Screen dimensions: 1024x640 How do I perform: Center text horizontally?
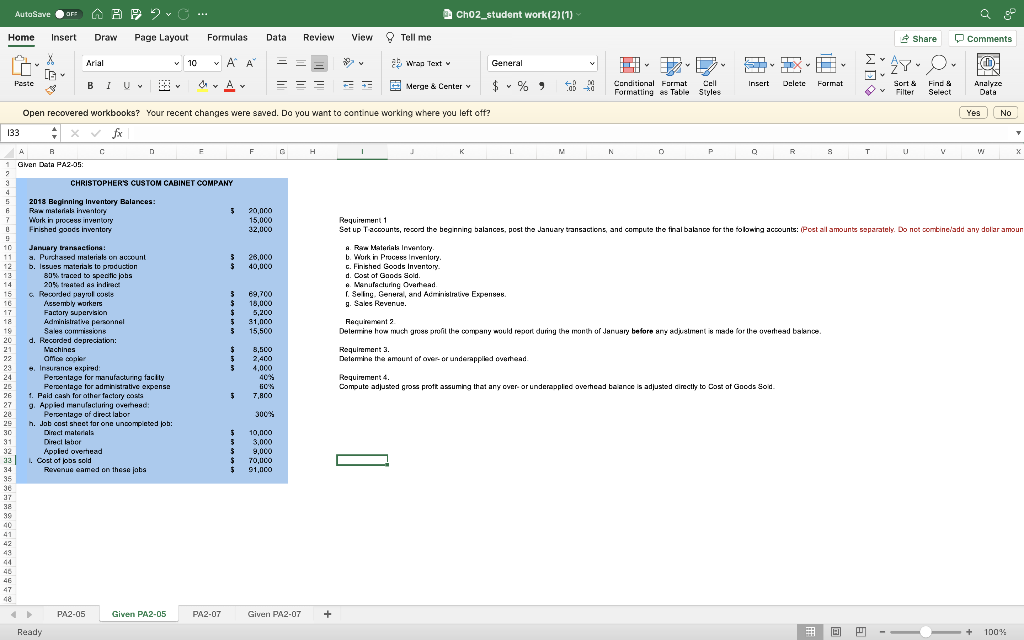pos(300,86)
